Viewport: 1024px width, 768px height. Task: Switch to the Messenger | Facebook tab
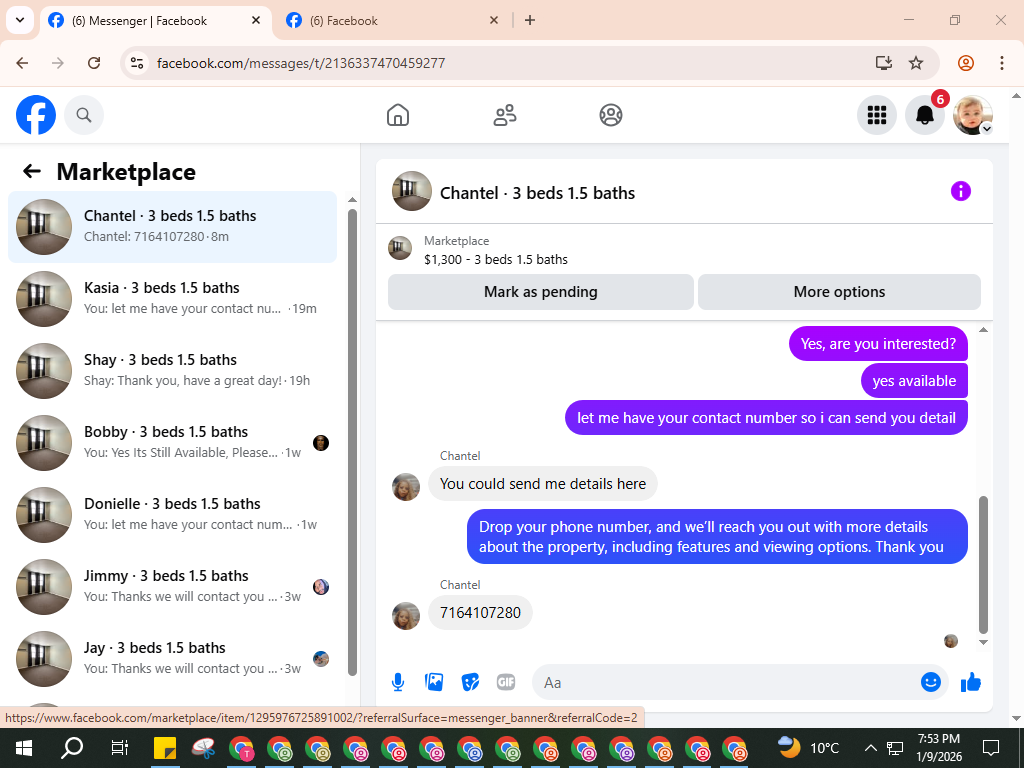pos(155,21)
